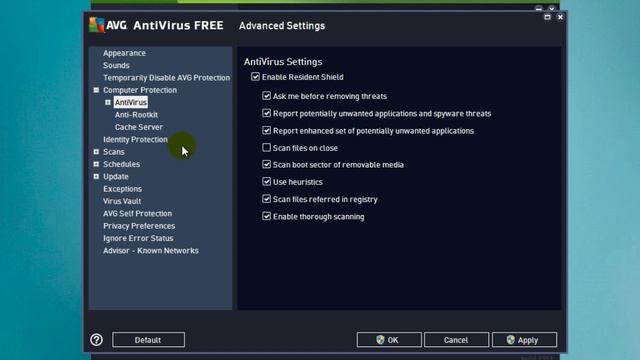Screen dimensions: 640x360
Task: Click the Apply button
Action: [x=524, y=340]
